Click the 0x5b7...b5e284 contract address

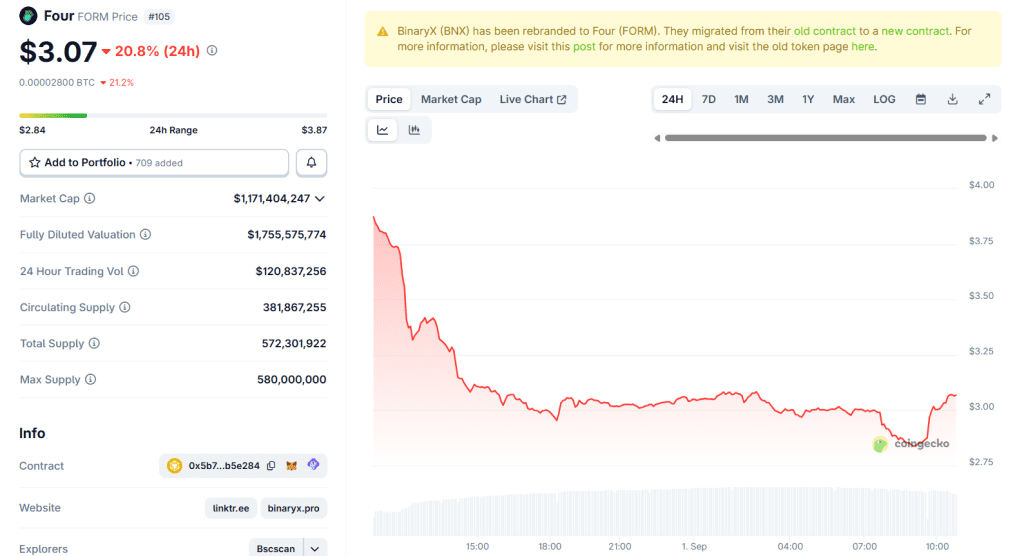pos(224,466)
